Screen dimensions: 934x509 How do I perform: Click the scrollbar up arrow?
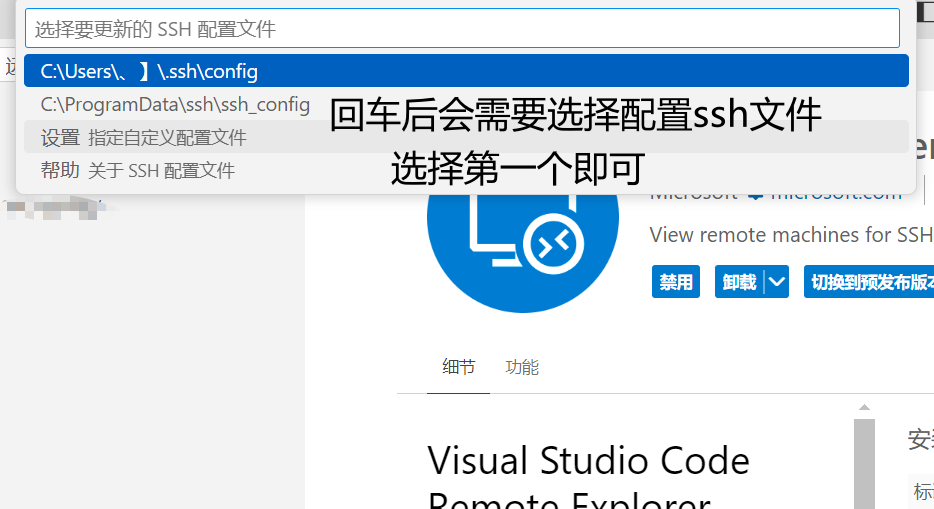864,408
